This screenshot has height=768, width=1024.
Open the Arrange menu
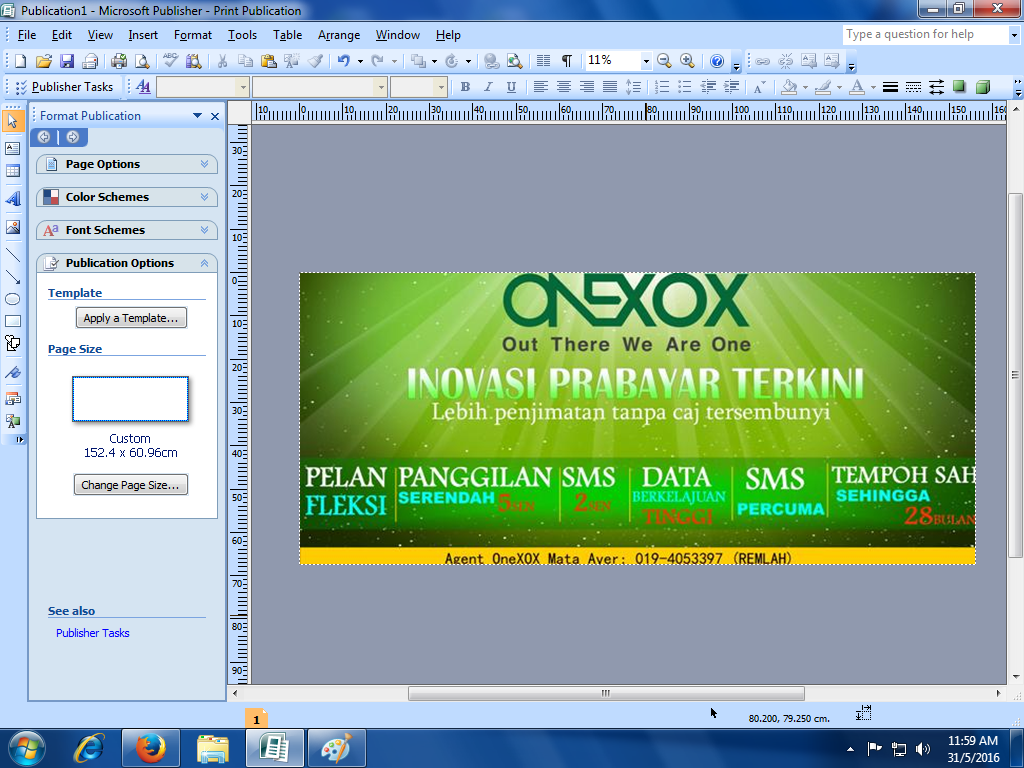tap(339, 35)
